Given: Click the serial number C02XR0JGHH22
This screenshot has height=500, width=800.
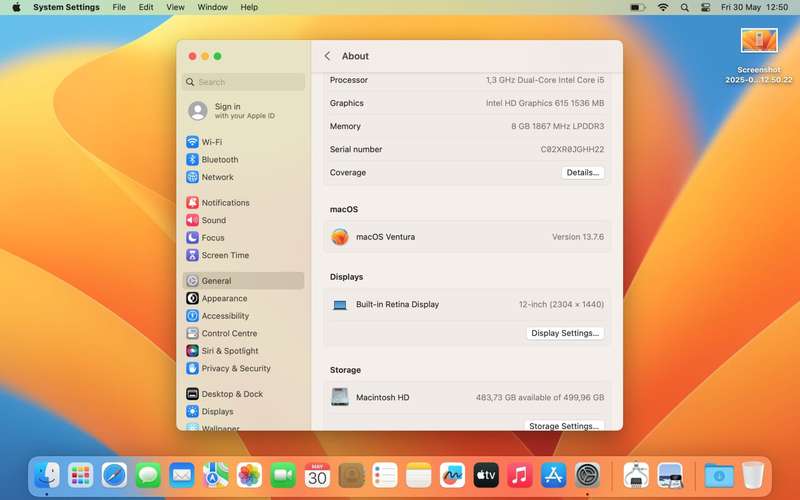Looking at the screenshot, I should [x=572, y=149].
